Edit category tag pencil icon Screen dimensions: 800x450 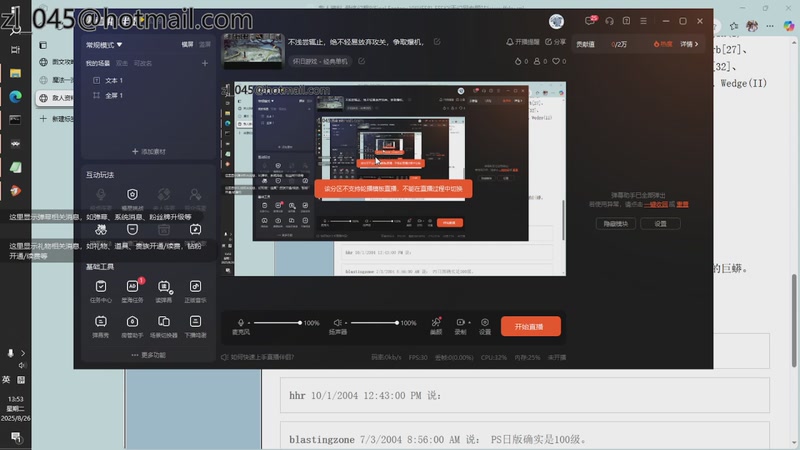361,61
